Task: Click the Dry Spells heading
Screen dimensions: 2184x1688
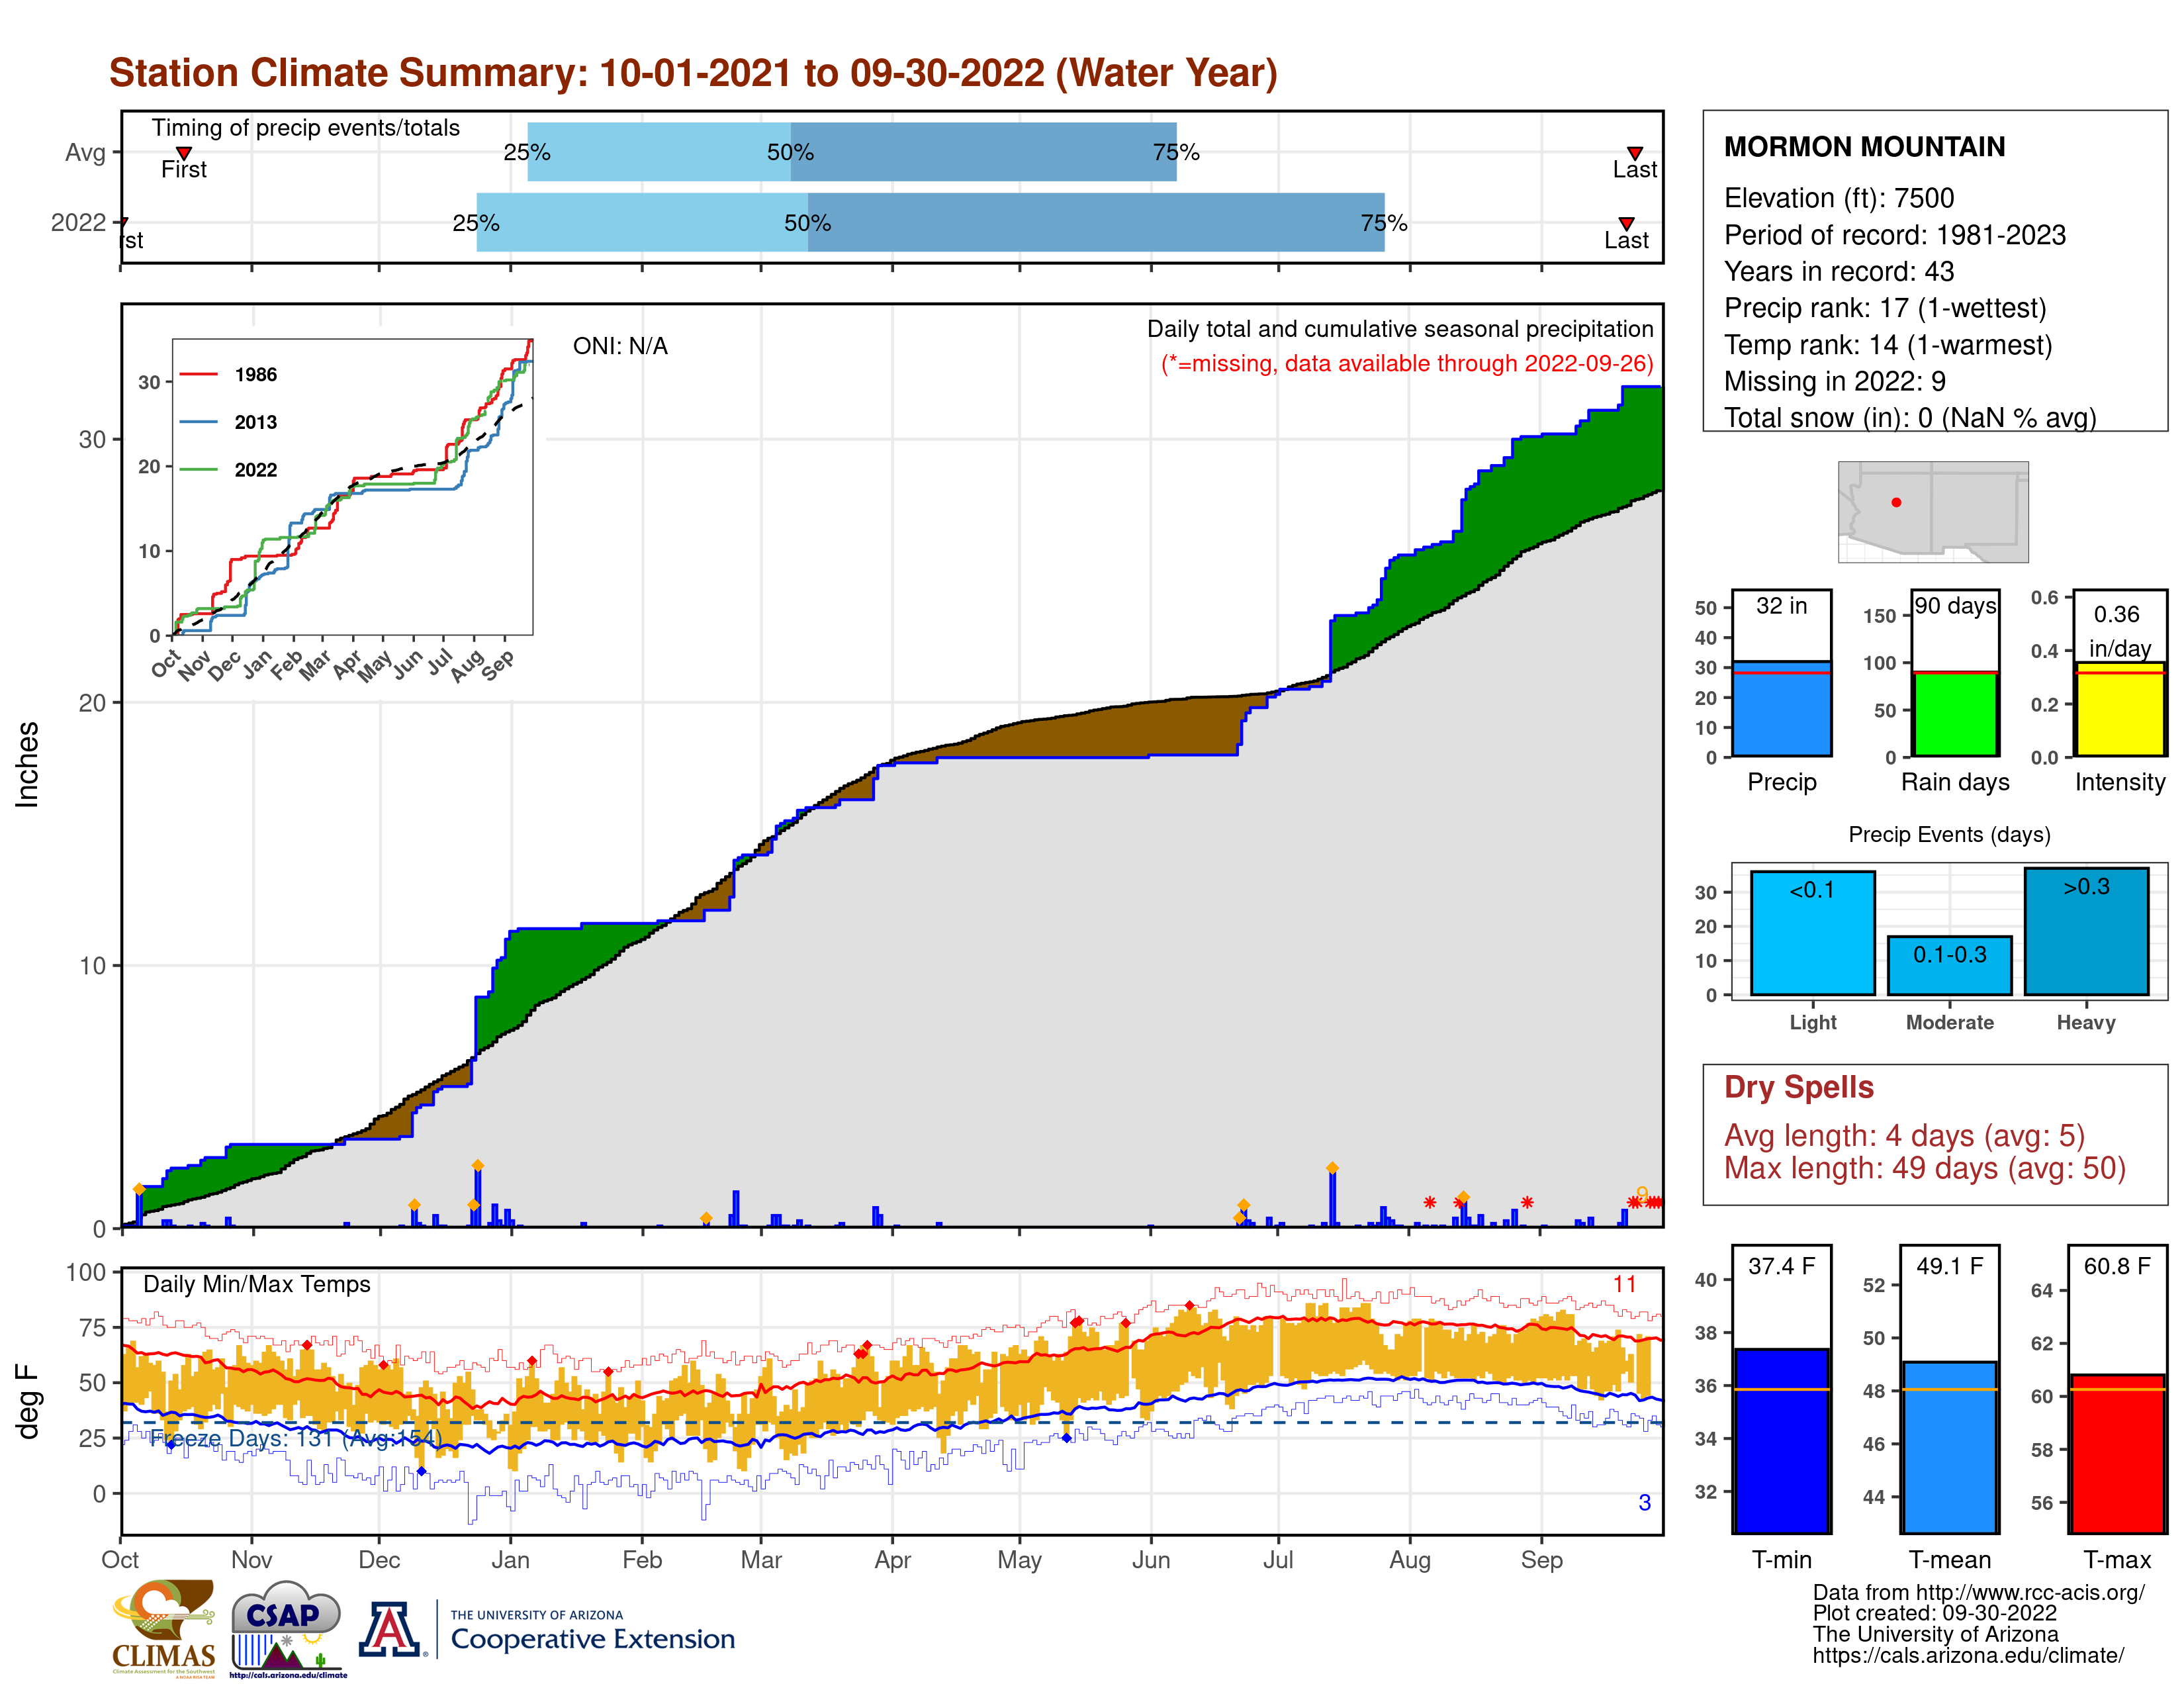Action: (x=1798, y=1087)
